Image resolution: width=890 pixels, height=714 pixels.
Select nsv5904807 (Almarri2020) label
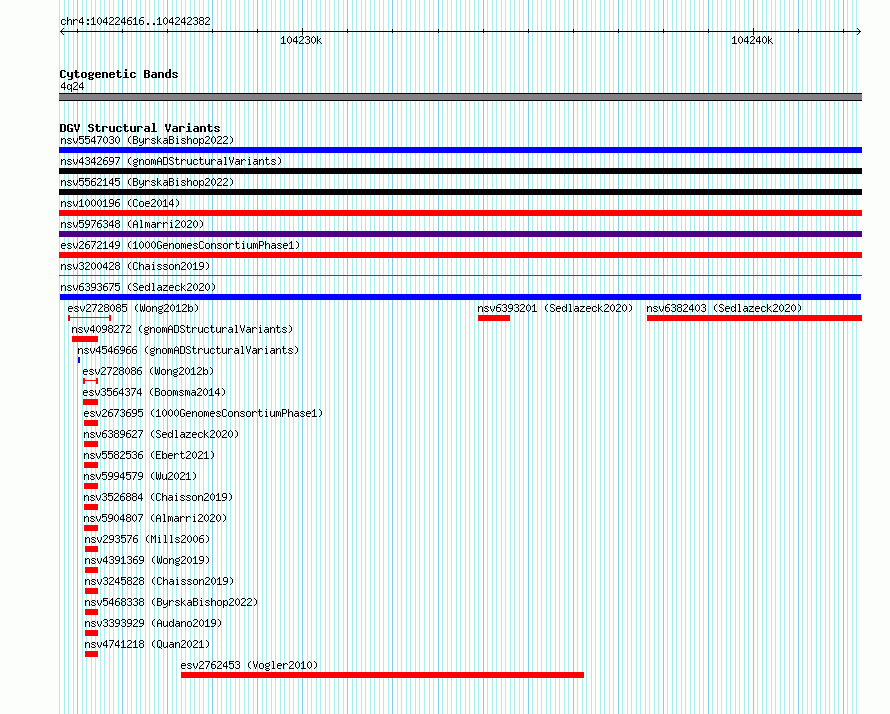[x=155, y=518]
